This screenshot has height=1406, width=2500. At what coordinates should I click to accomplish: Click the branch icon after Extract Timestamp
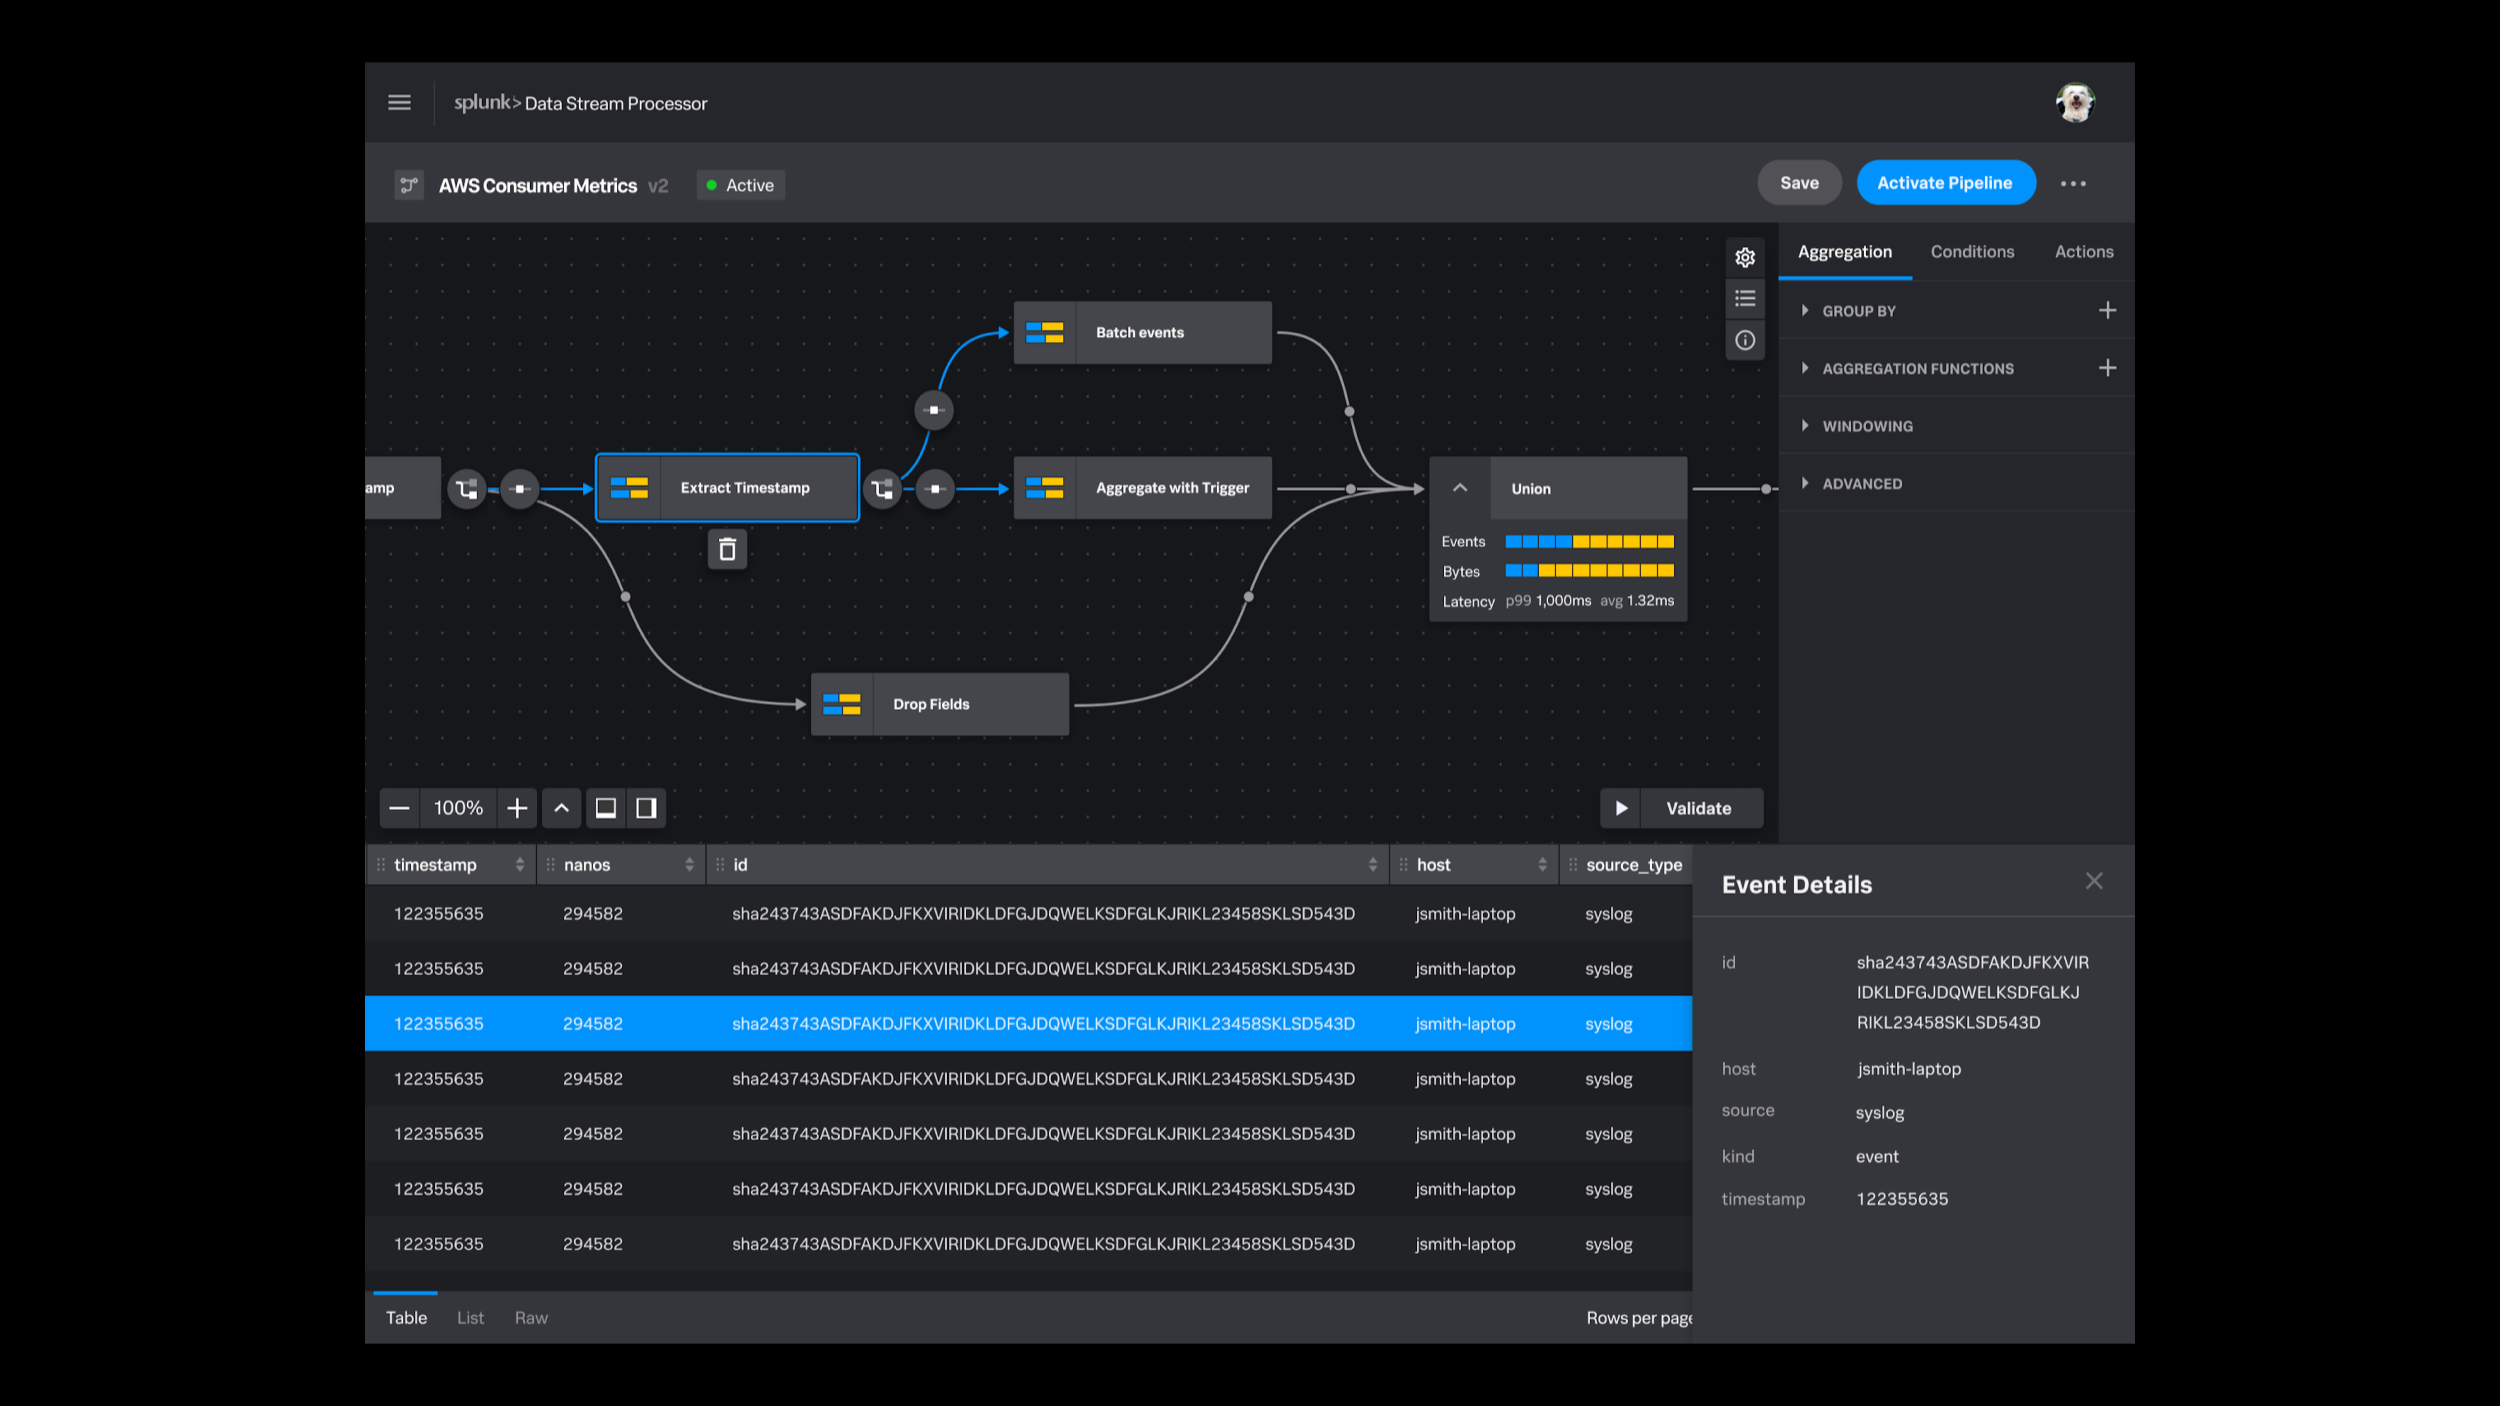[882, 489]
